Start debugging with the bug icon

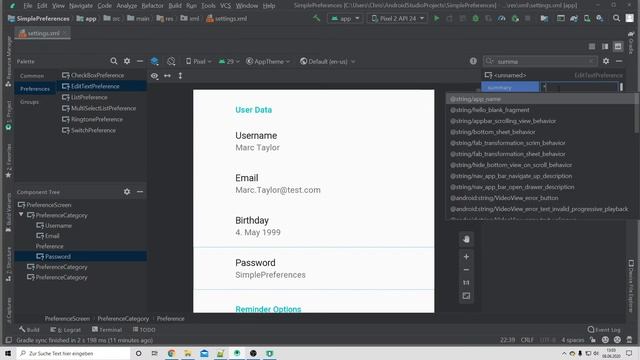click(x=476, y=18)
